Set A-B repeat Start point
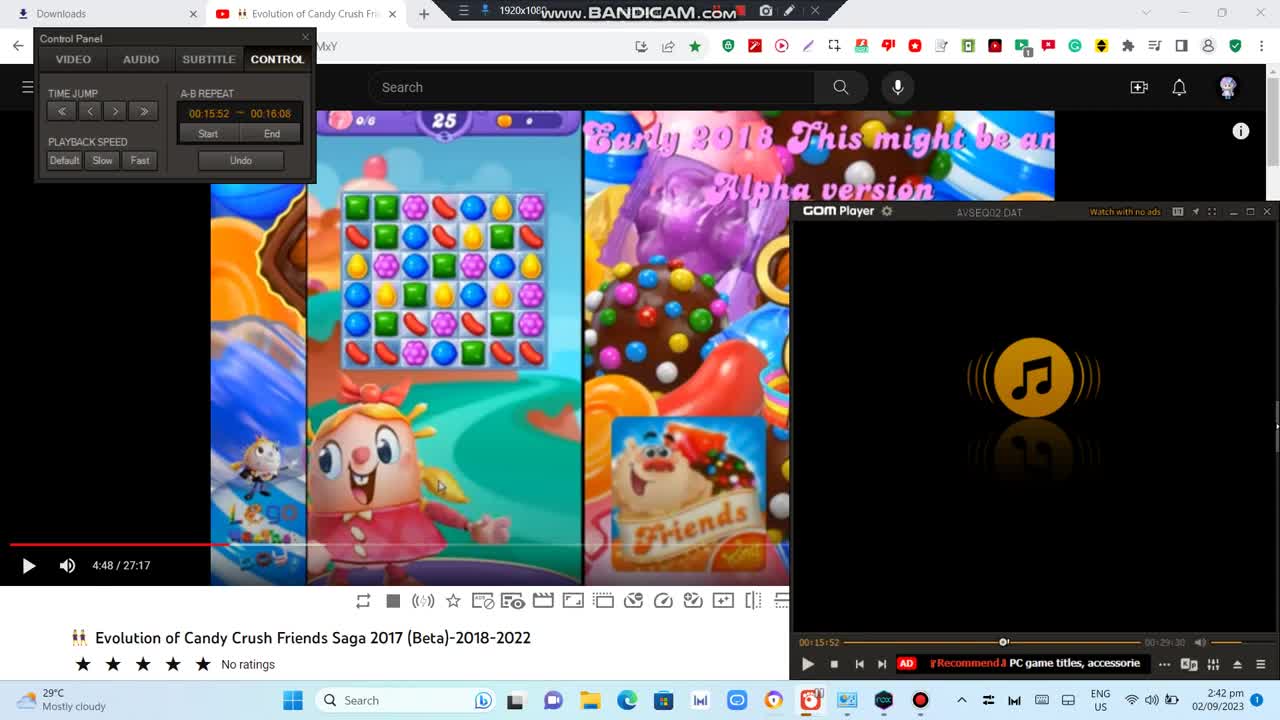1280x720 pixels. (208, 134)
